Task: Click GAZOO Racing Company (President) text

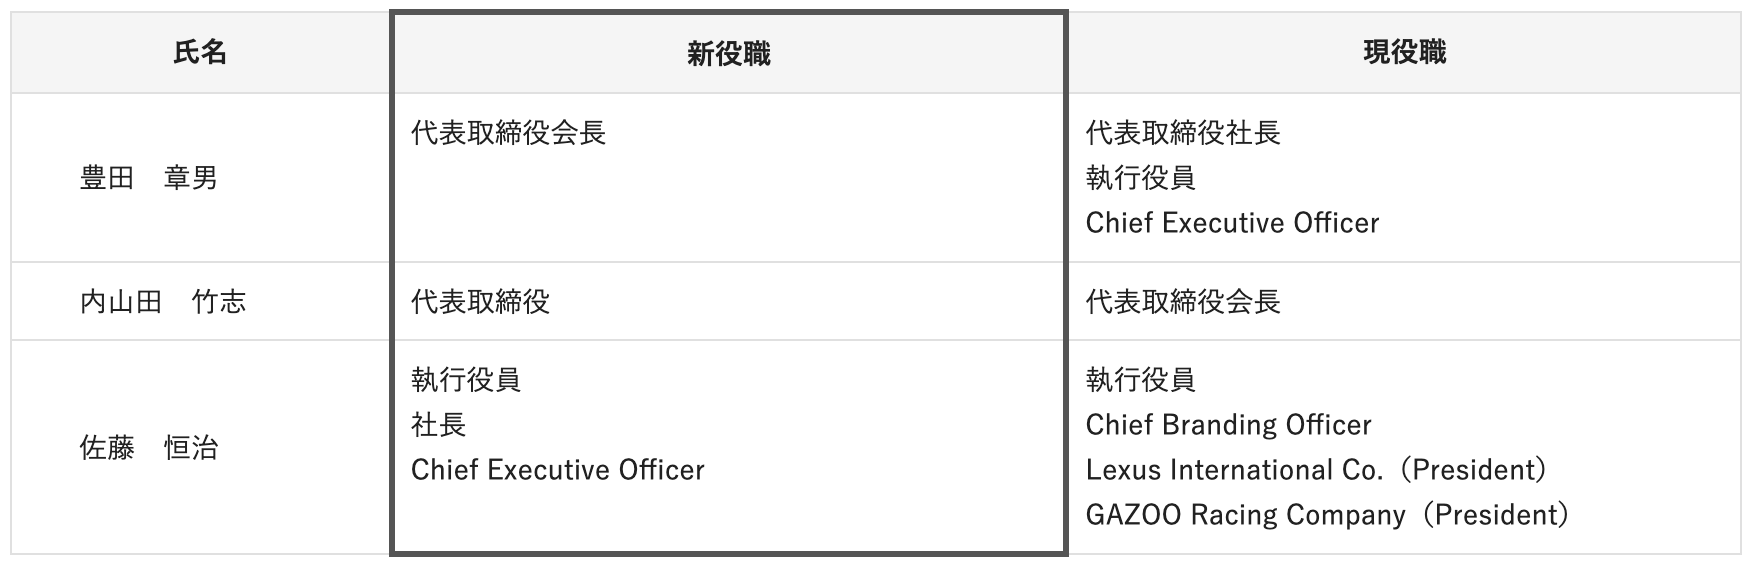Action: (x=1327, y=515)
